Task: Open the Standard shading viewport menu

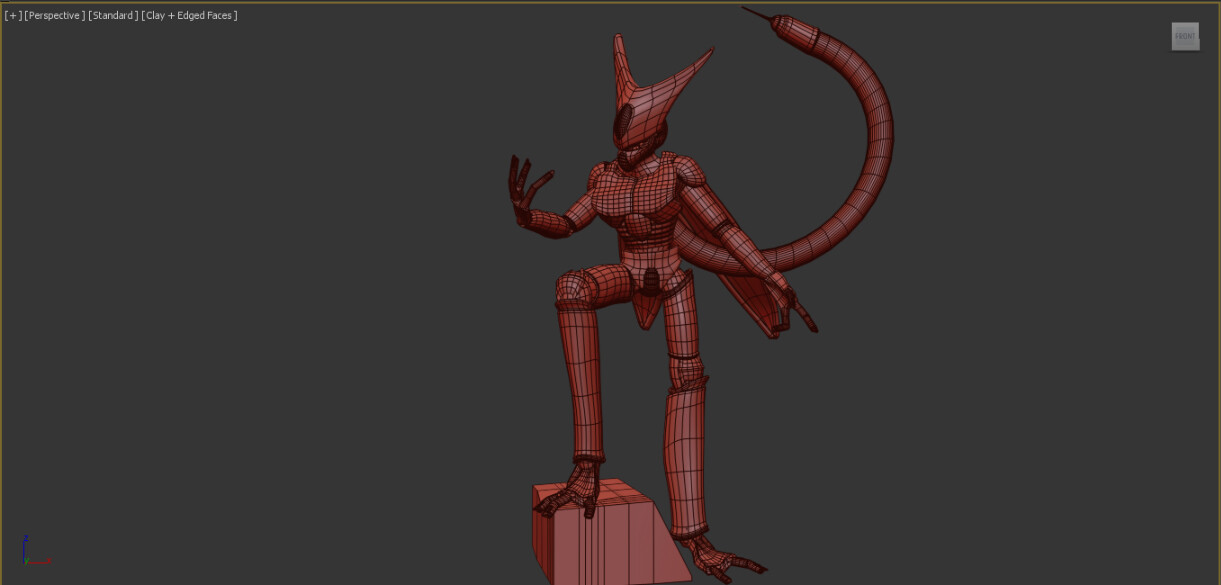Action: (113, 16)
